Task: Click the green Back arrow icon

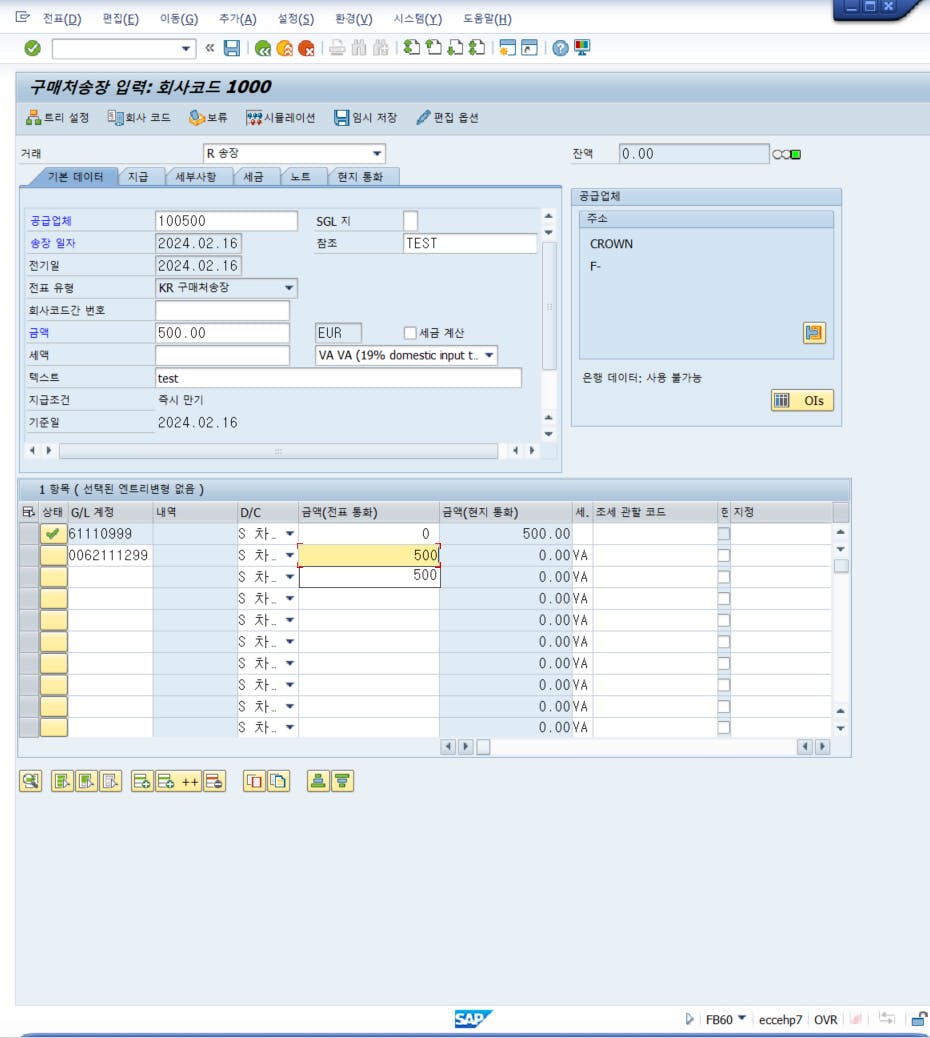Action: (x=263, y=48)
